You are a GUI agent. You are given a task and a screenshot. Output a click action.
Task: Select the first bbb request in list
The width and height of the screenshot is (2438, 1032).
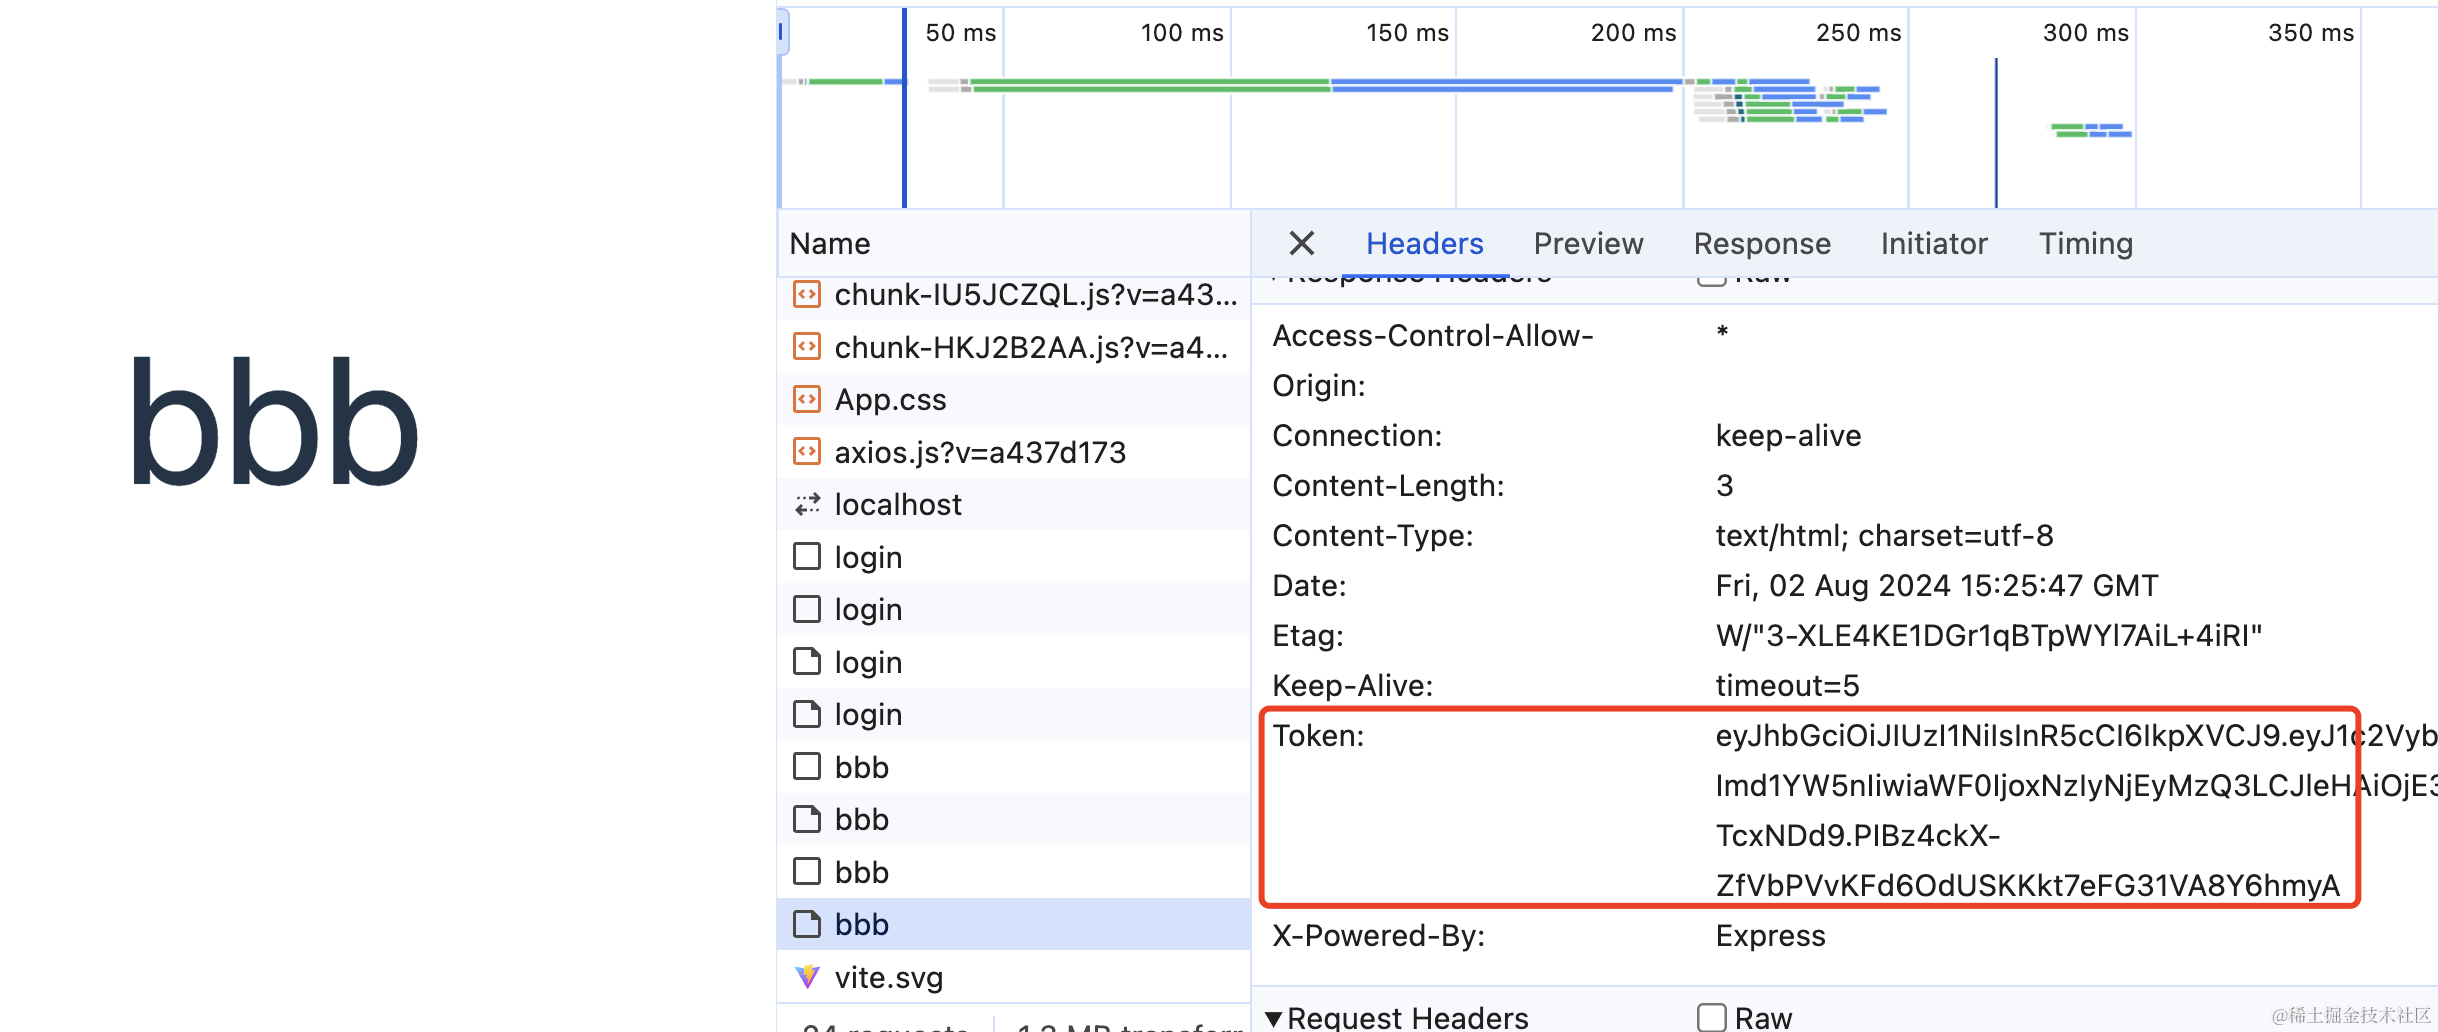pyautogui.click(x=861, y=767)
